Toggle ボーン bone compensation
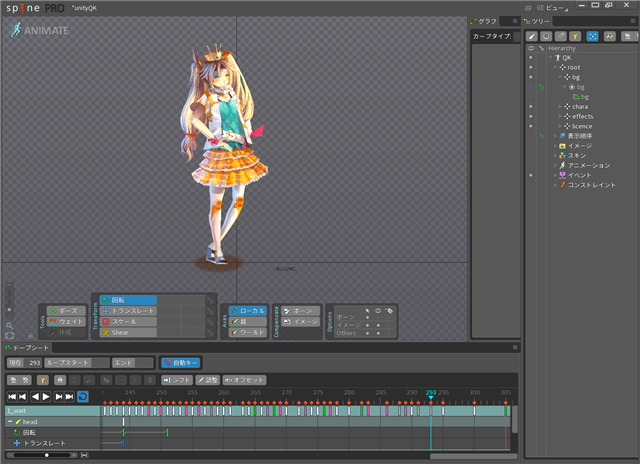Image resolution: width=640 pixels, height=464 pixels. coord(300,311)
